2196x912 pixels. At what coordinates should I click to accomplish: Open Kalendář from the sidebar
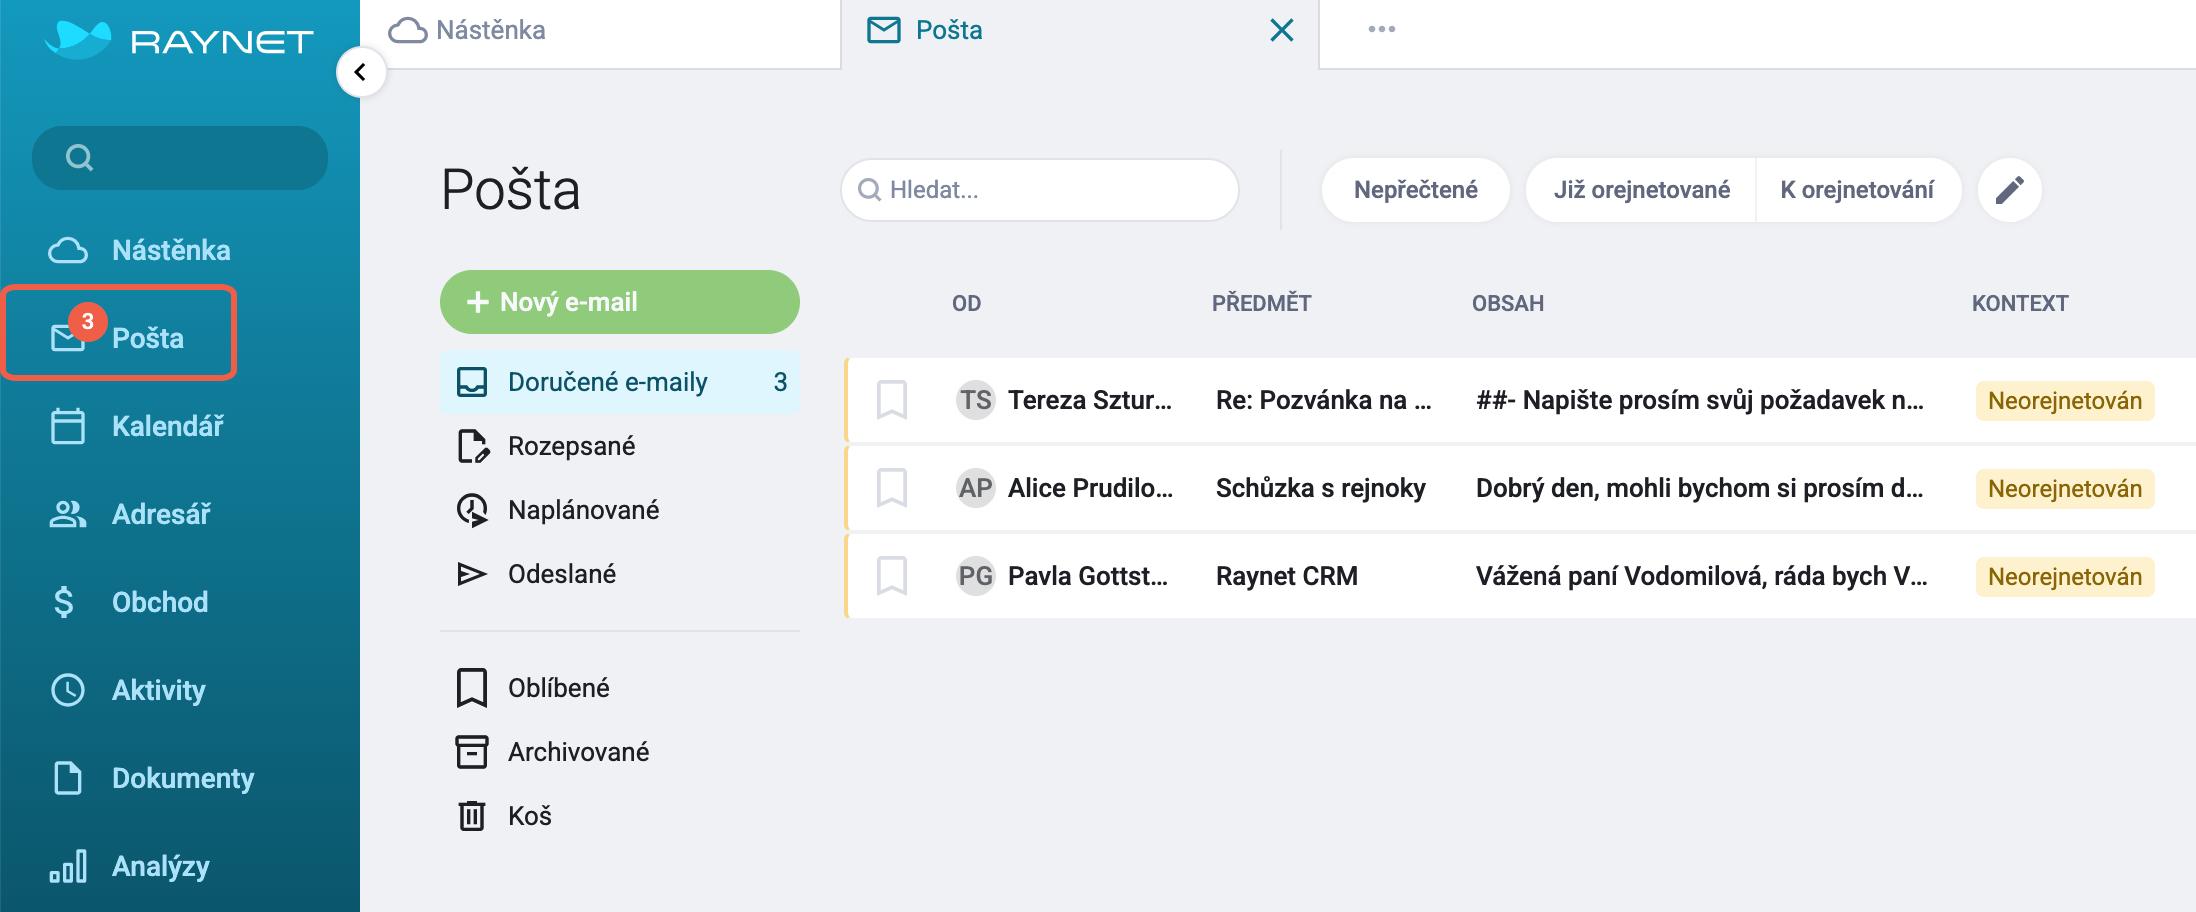[137, 426]
